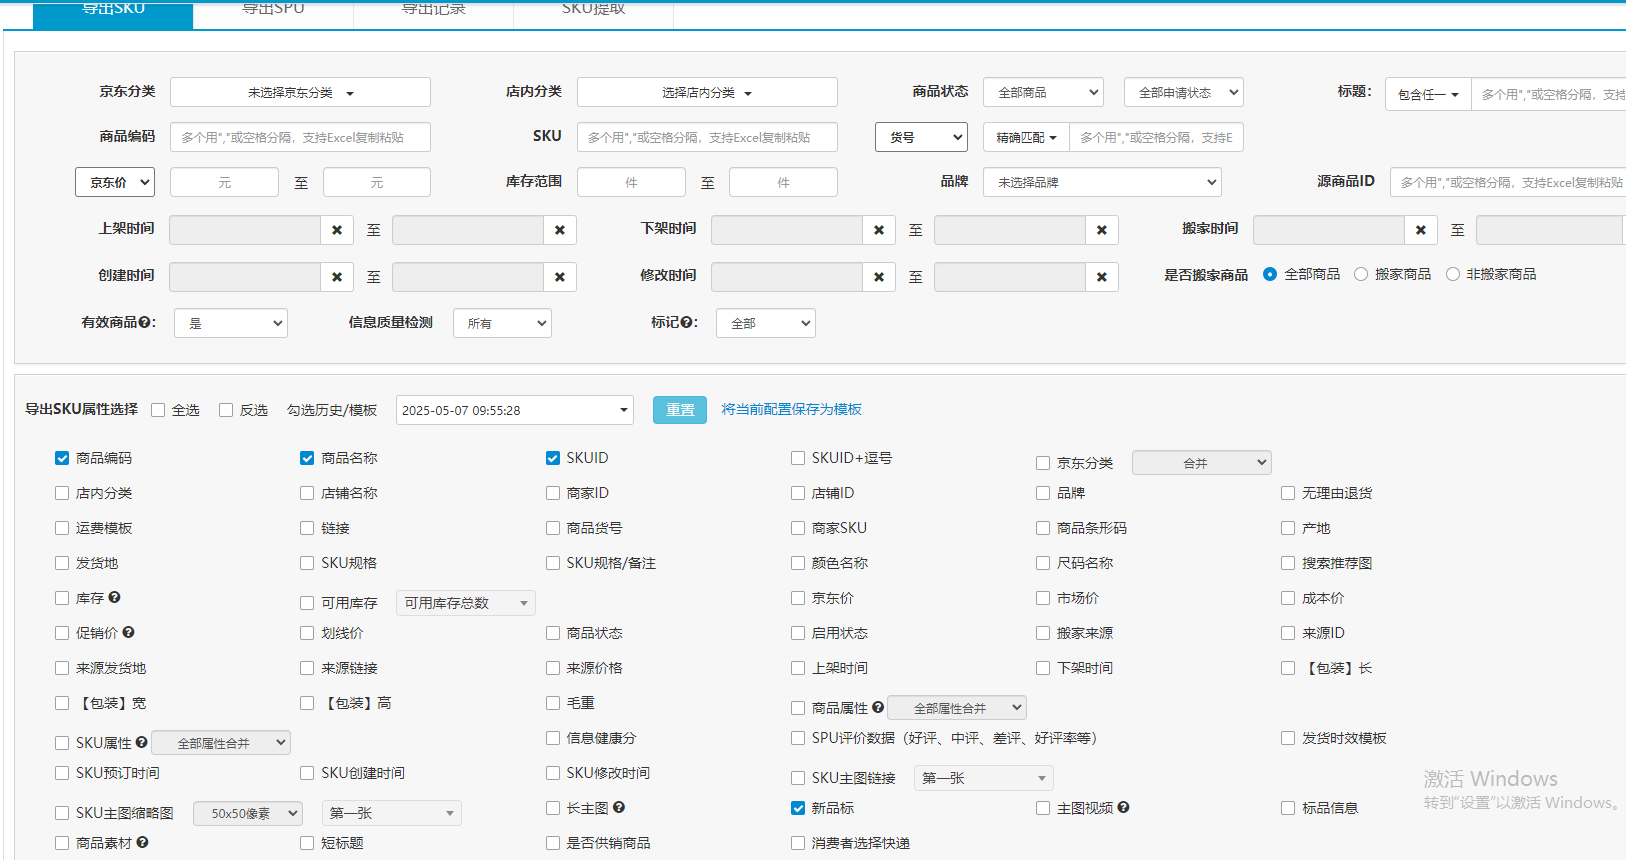The width and height of the screenshot is (1626, 860).
Task: Tick the 反选 checkbox
Action: pyautogui.click(x=226, y=410)
